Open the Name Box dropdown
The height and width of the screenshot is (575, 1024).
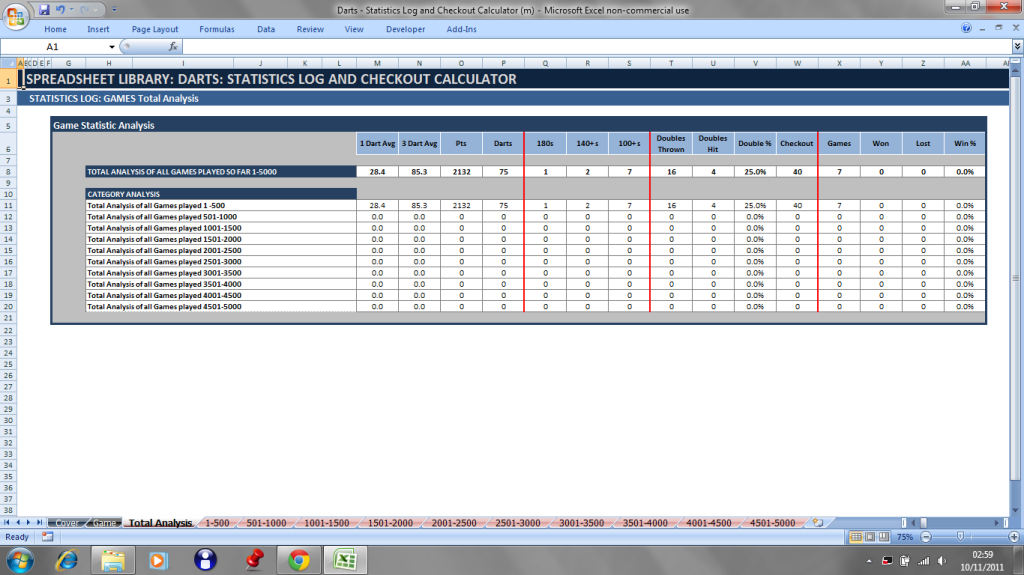coord(112,46)
